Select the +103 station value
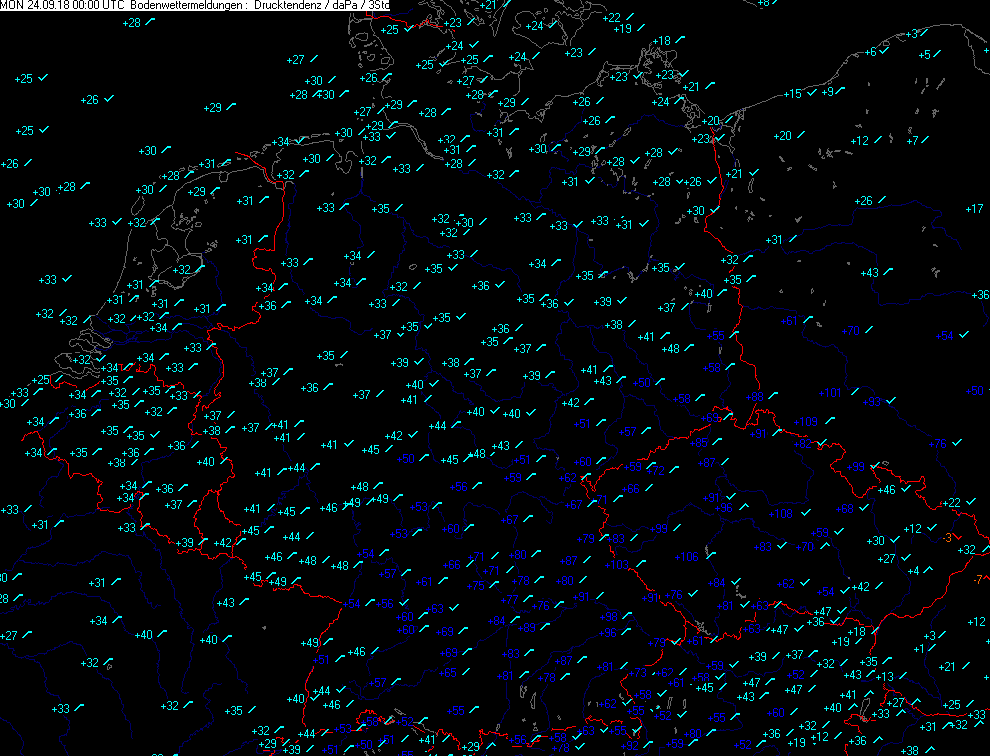The height and width of the screenshot is (756, 990). (x=617, y=565)
